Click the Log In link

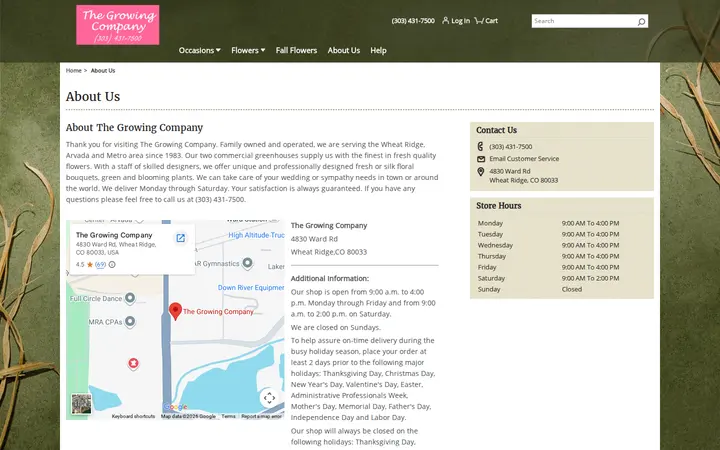point(460,21)
